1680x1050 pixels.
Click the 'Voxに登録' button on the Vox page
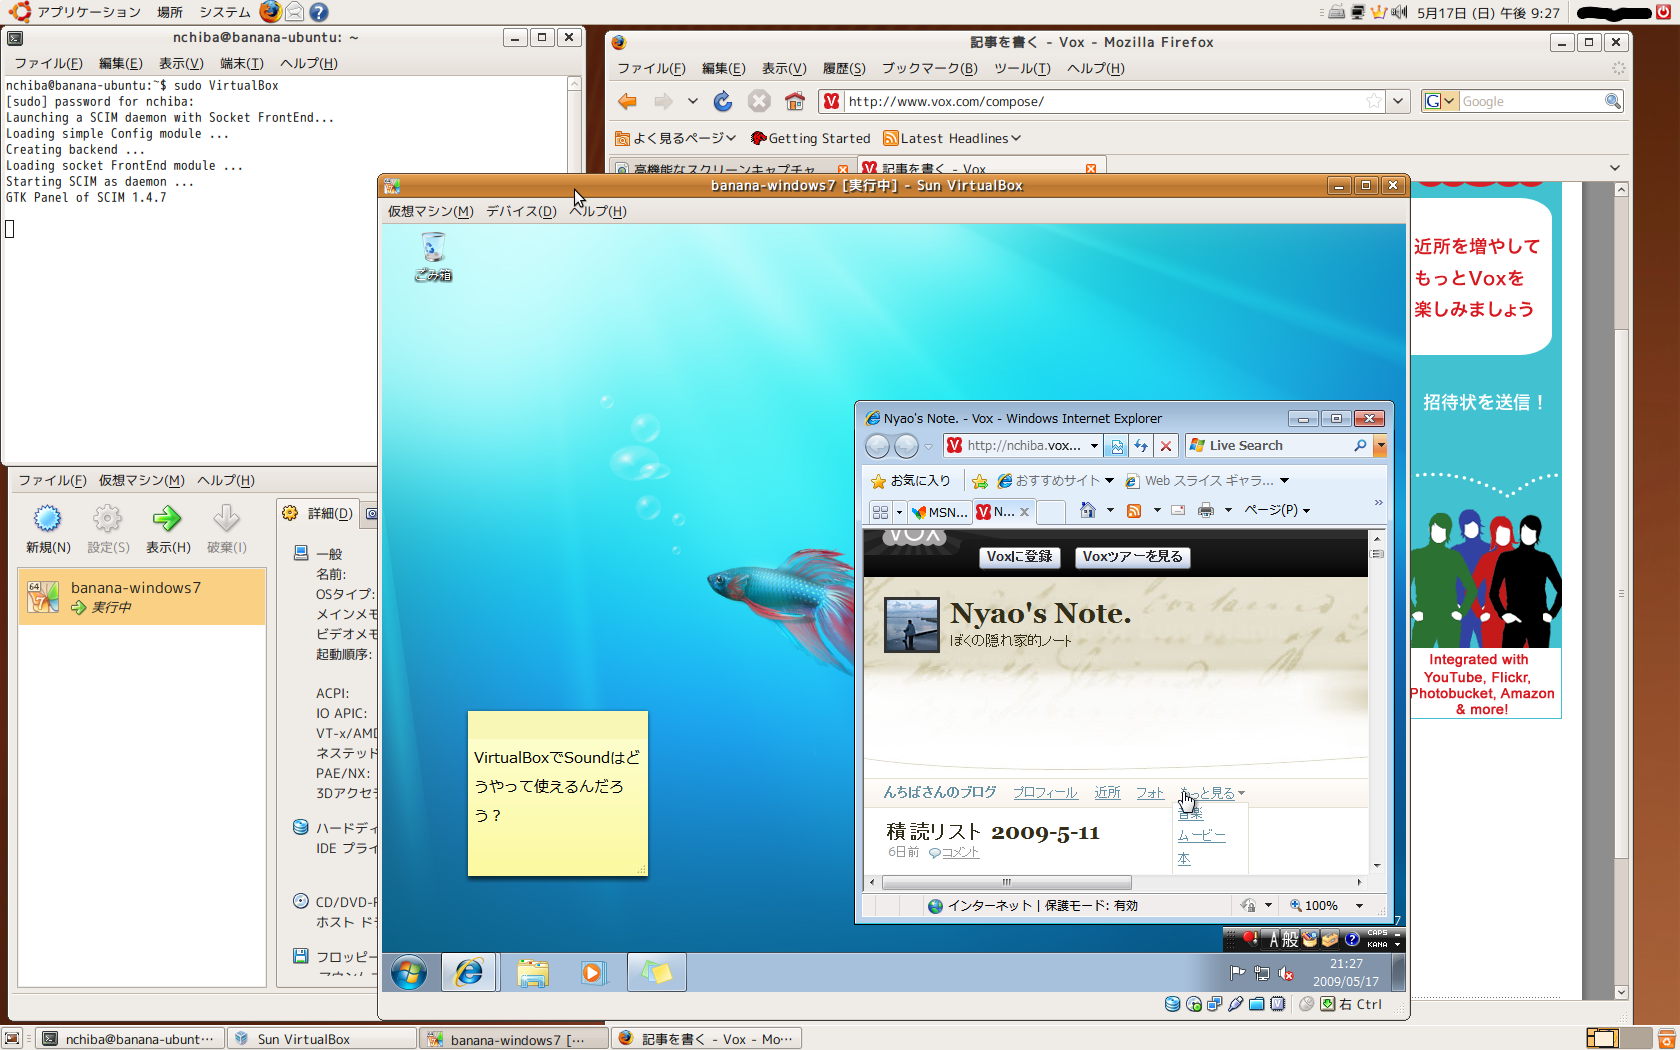[1019, 557]
